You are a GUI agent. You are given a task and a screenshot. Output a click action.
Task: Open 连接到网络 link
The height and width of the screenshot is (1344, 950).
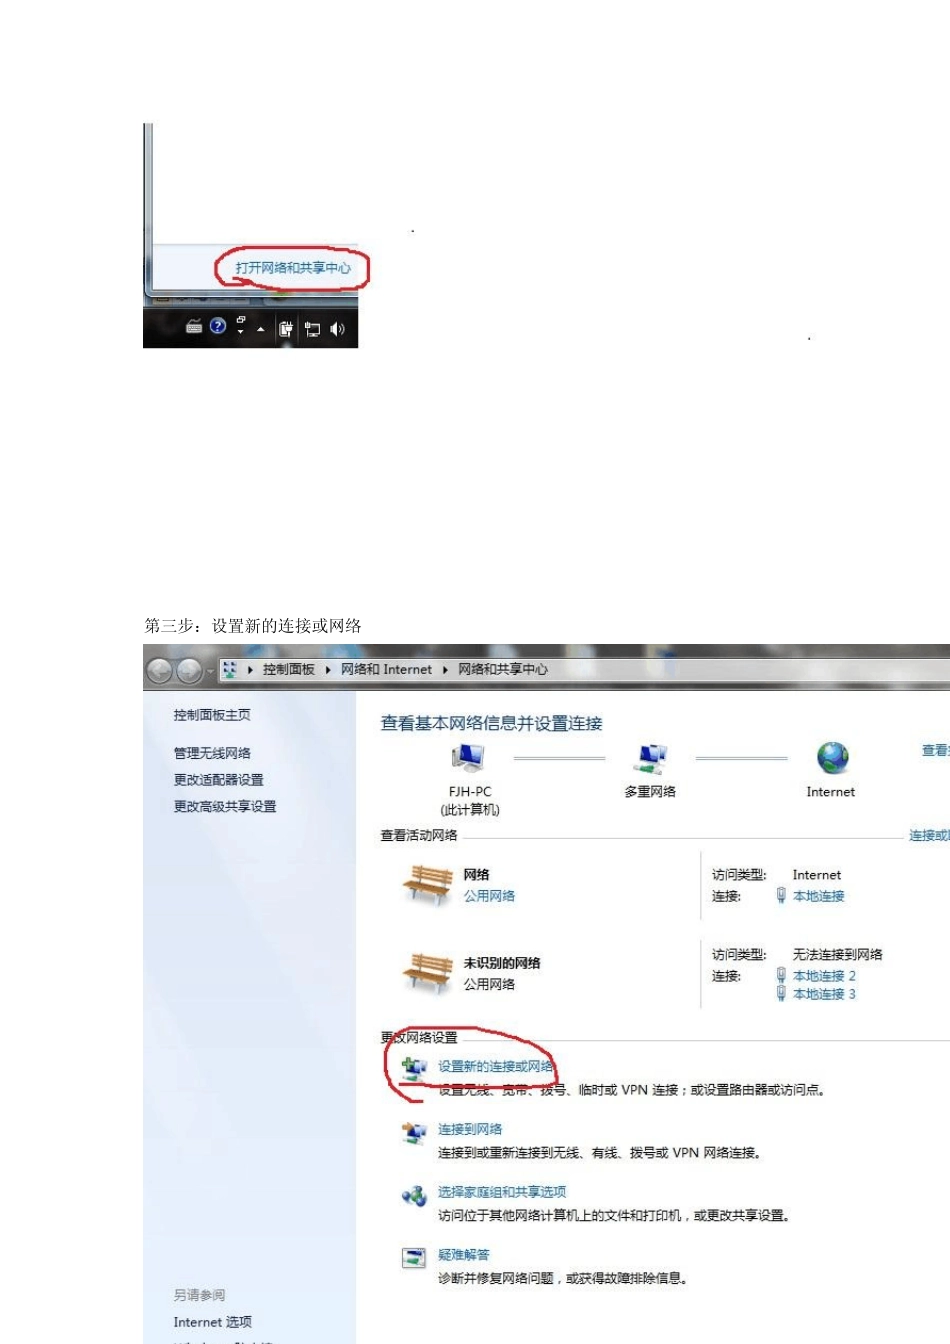470,1130
